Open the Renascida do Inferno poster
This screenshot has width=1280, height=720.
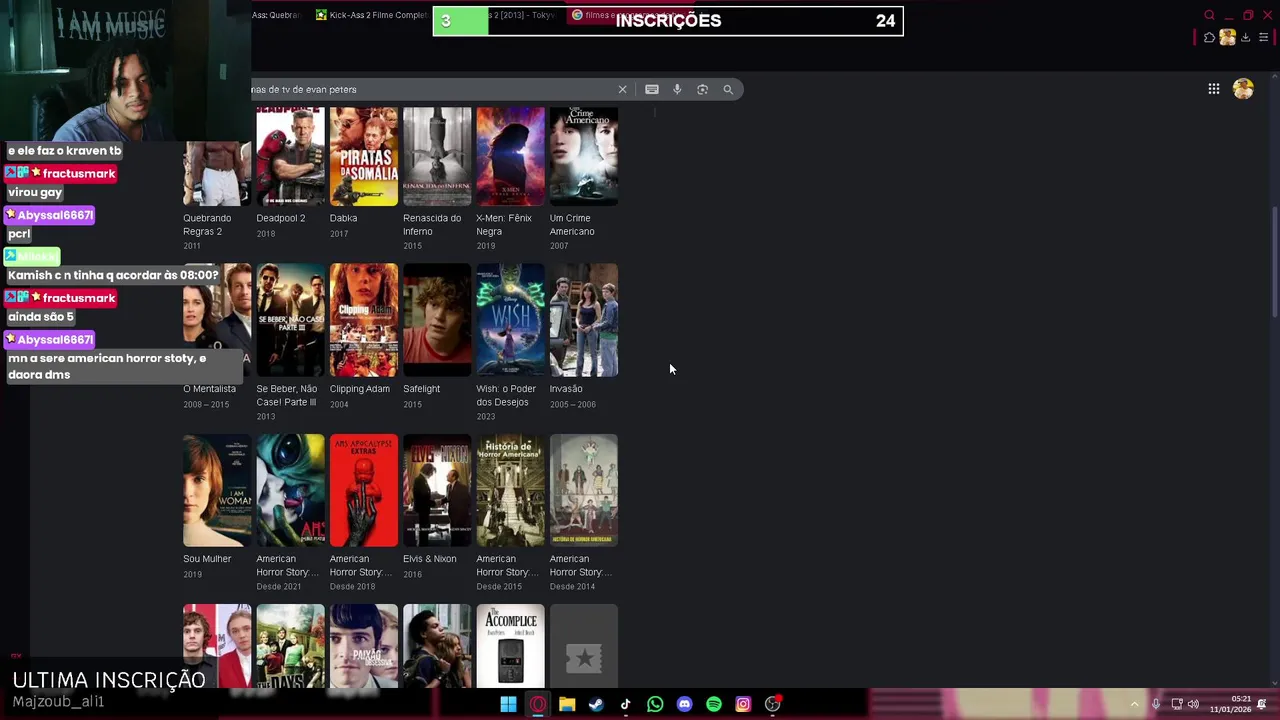point(437,156)
